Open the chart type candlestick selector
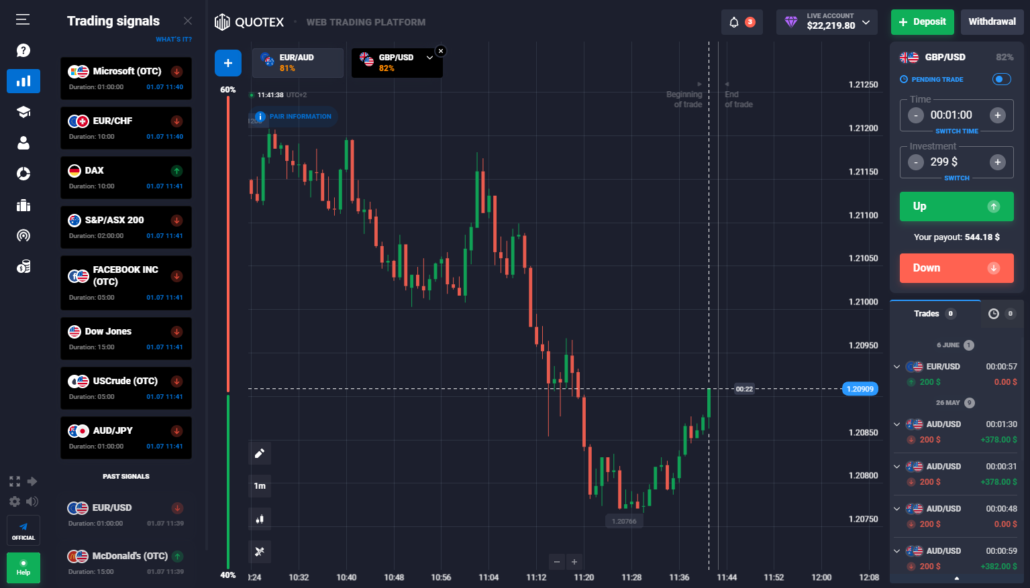This screenshot has width=1030, height=588. click(259, 518)
